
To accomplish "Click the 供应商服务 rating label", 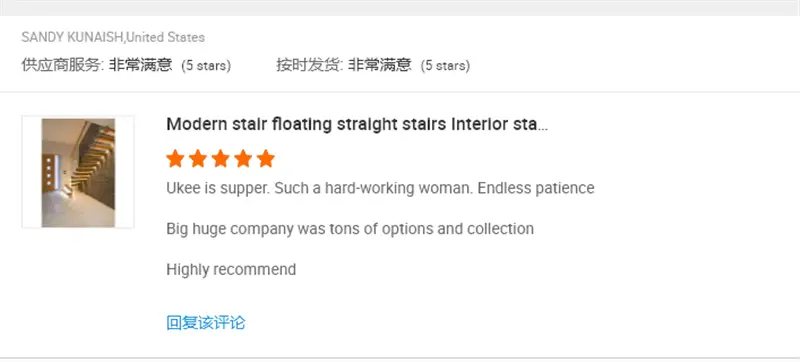I will tap(62, 65).
